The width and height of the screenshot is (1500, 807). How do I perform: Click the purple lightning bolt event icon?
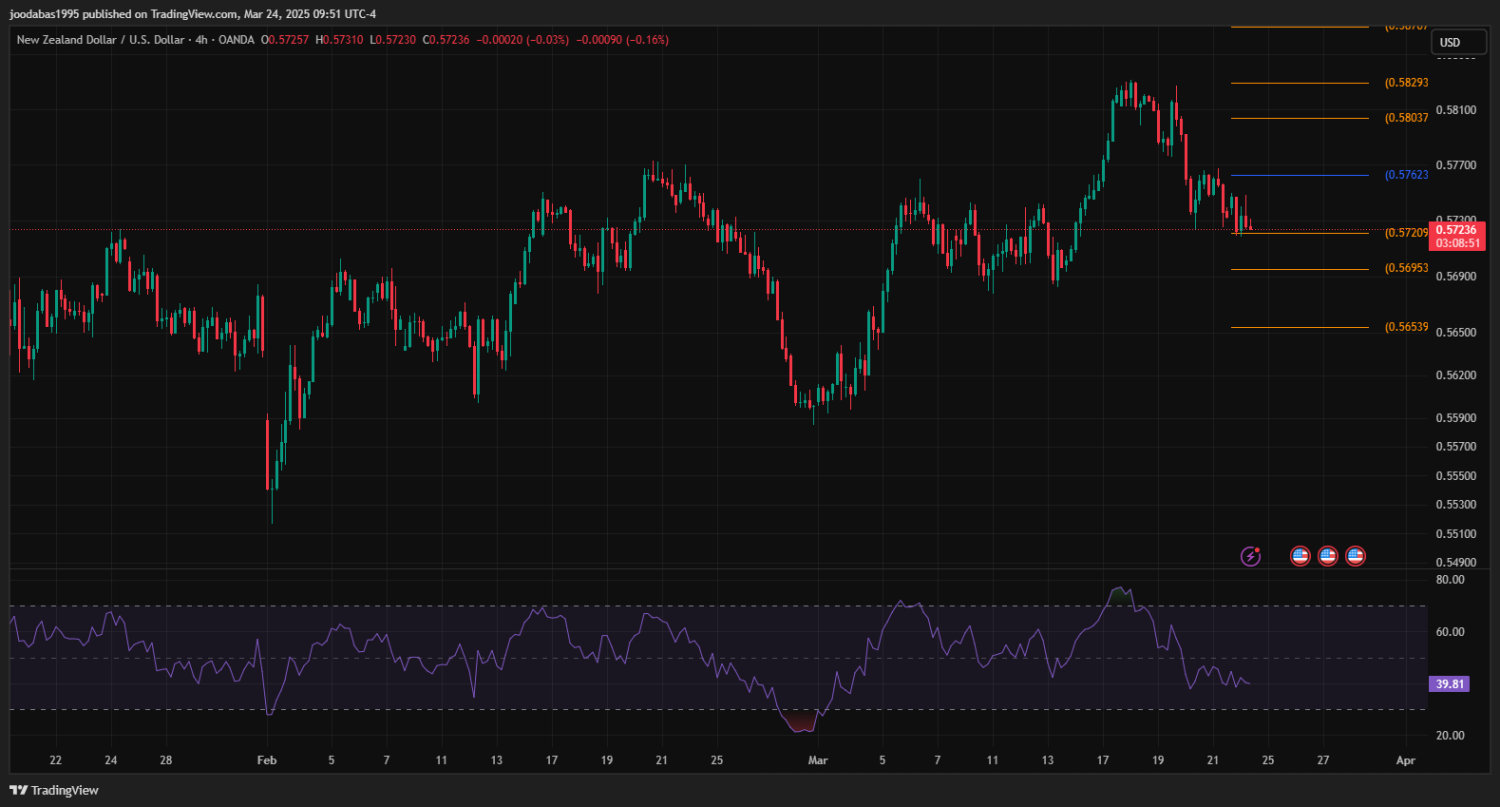pos(1251,556)
